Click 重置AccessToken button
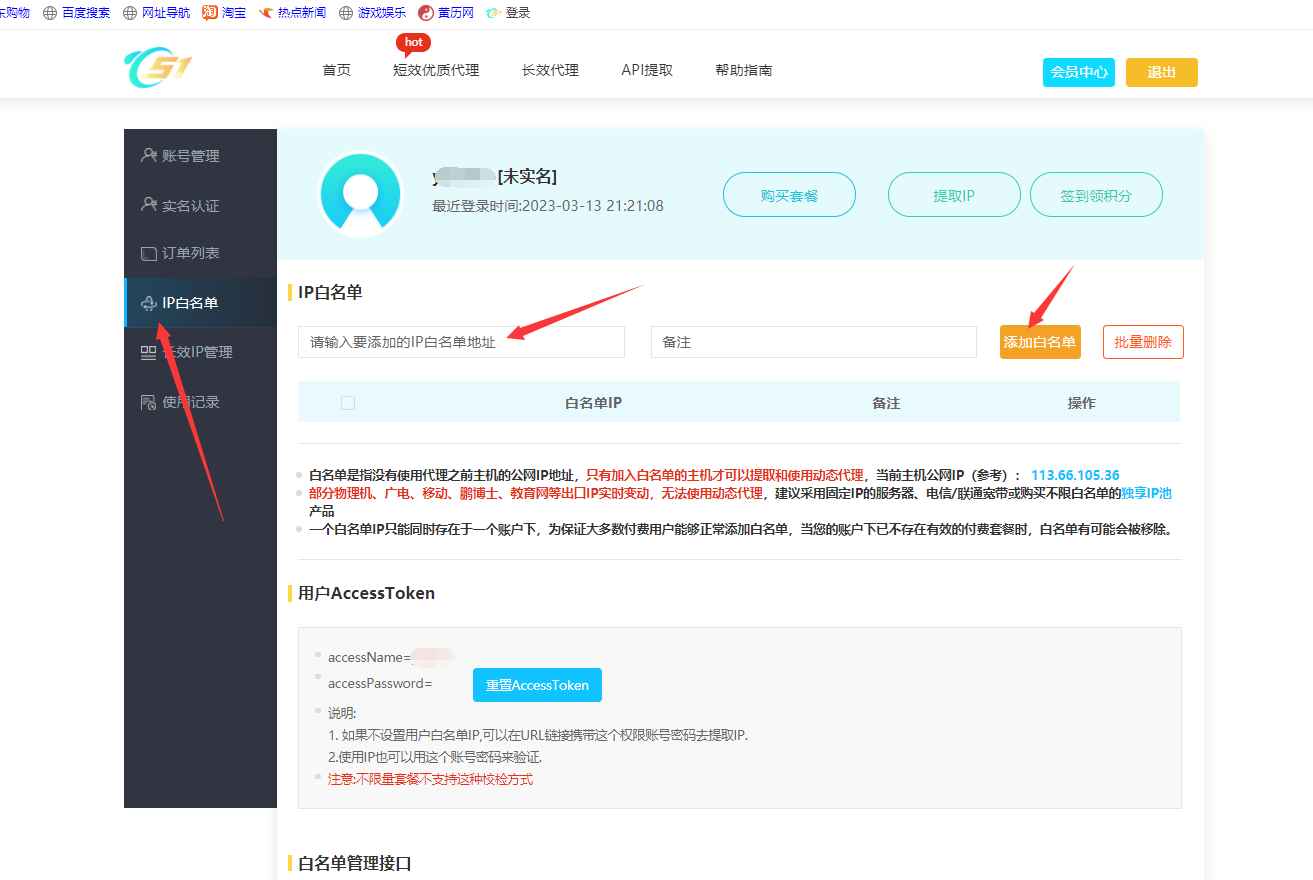 pyautogui.click(x=537, y=685)
